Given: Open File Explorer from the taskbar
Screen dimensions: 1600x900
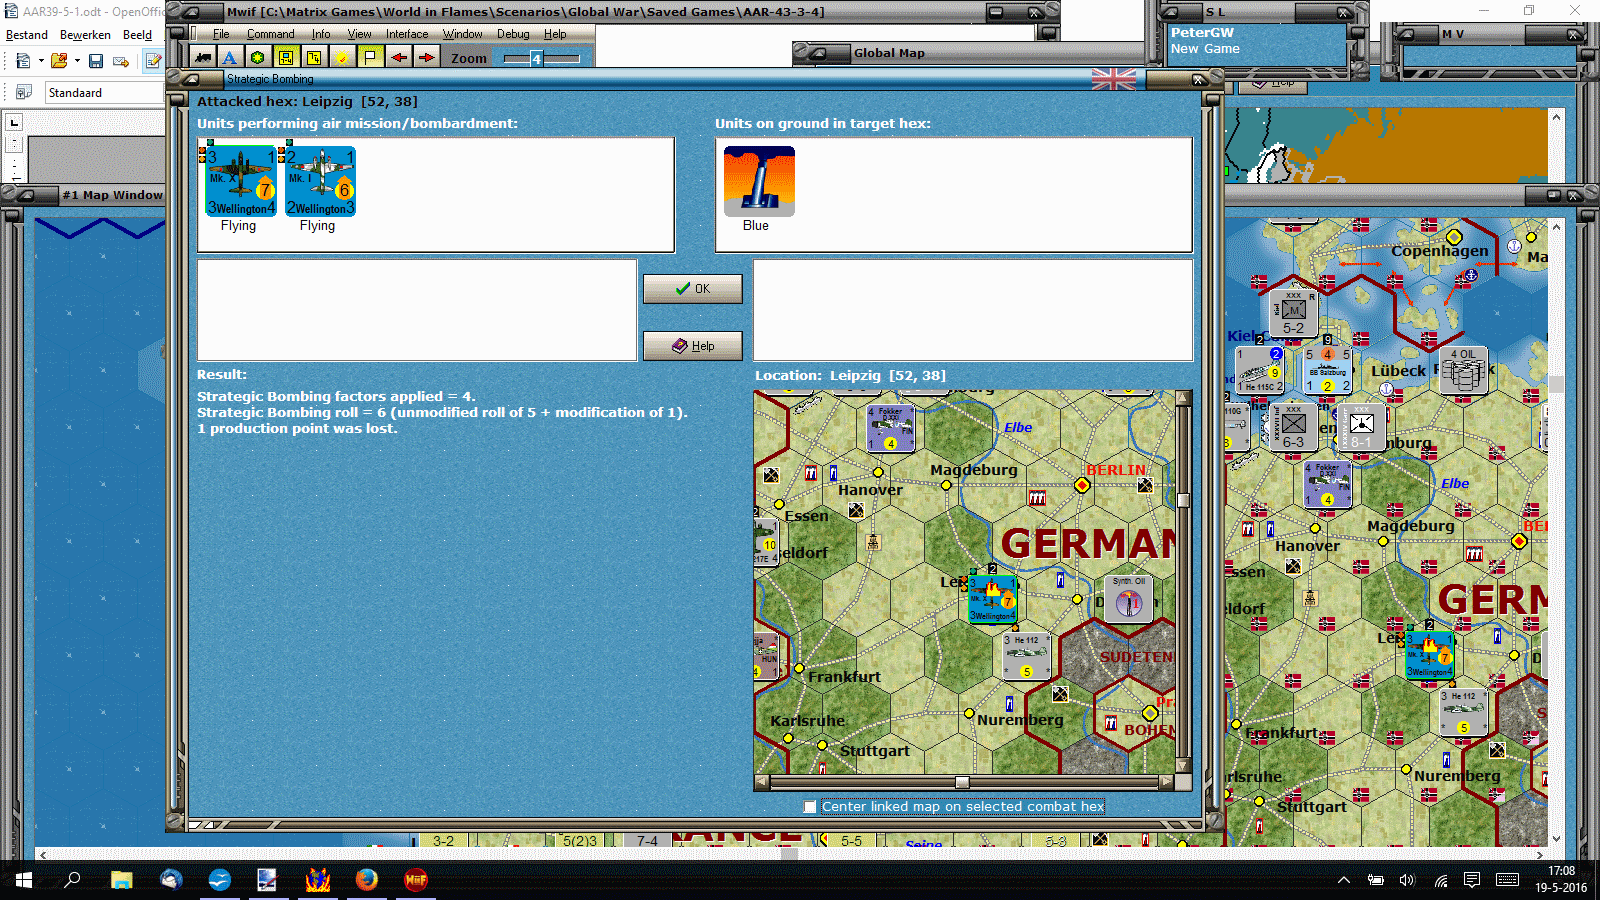Looking at the screenshot, I should (122, 880).
